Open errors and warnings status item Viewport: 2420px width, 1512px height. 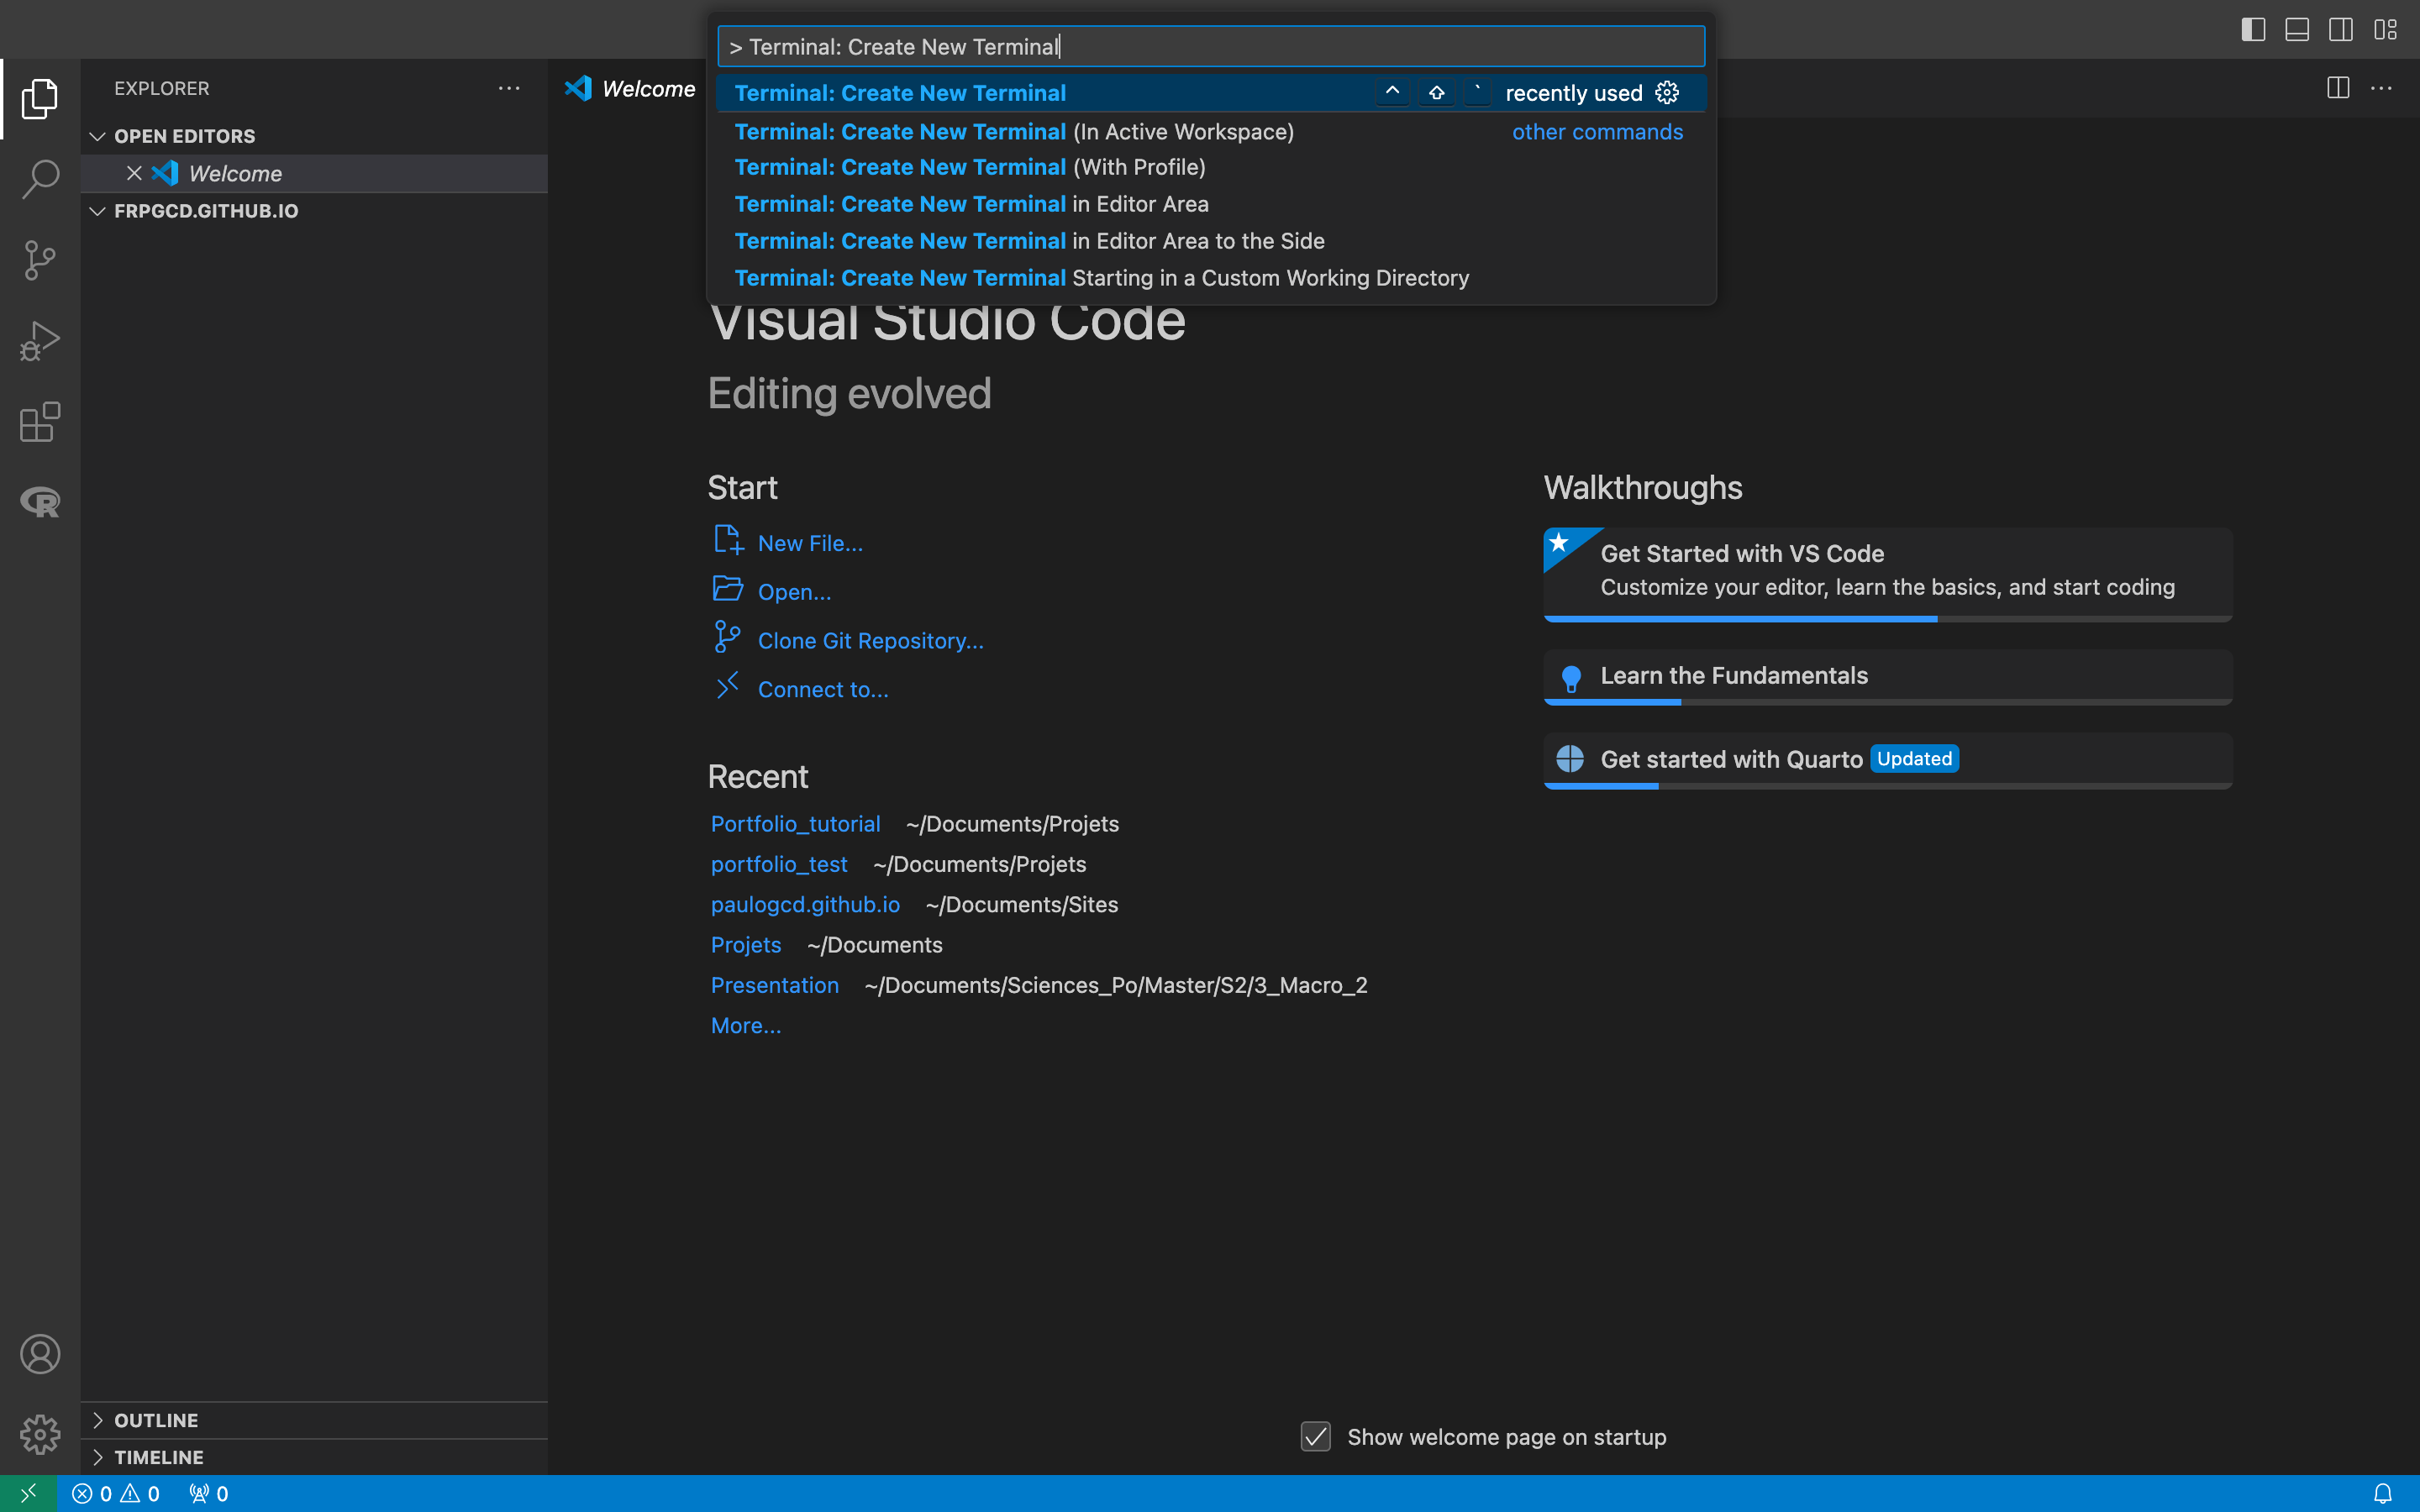pos(116,1493)
